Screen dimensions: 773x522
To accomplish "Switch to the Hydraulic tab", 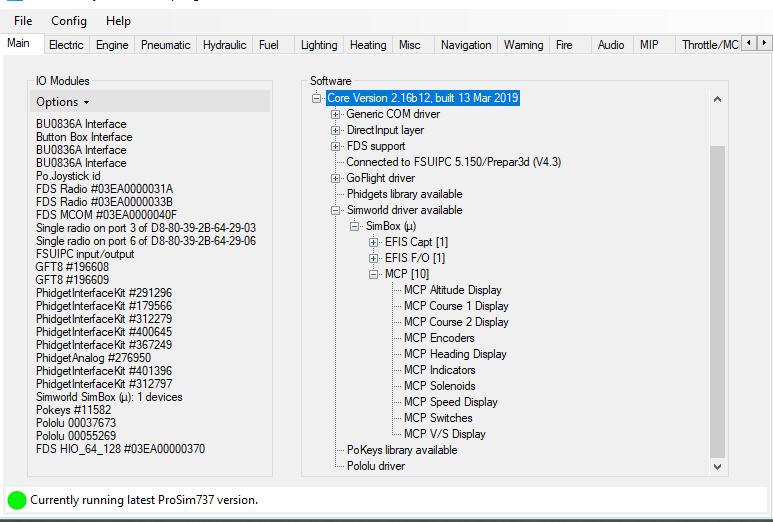I will pos(224,45).
